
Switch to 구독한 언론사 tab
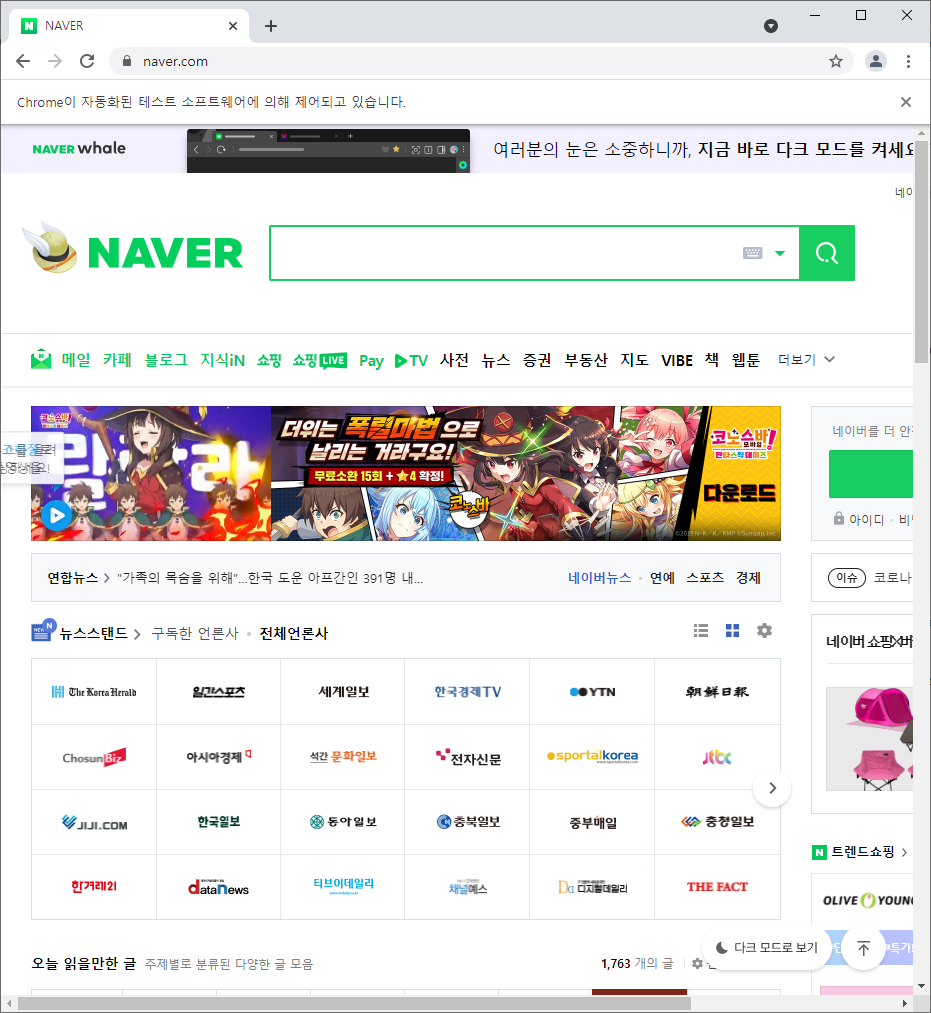[194, 633]
